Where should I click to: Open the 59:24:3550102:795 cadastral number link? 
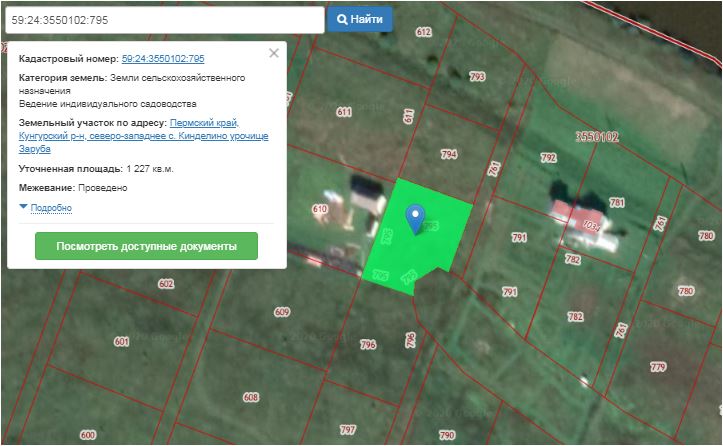[163, 59]
